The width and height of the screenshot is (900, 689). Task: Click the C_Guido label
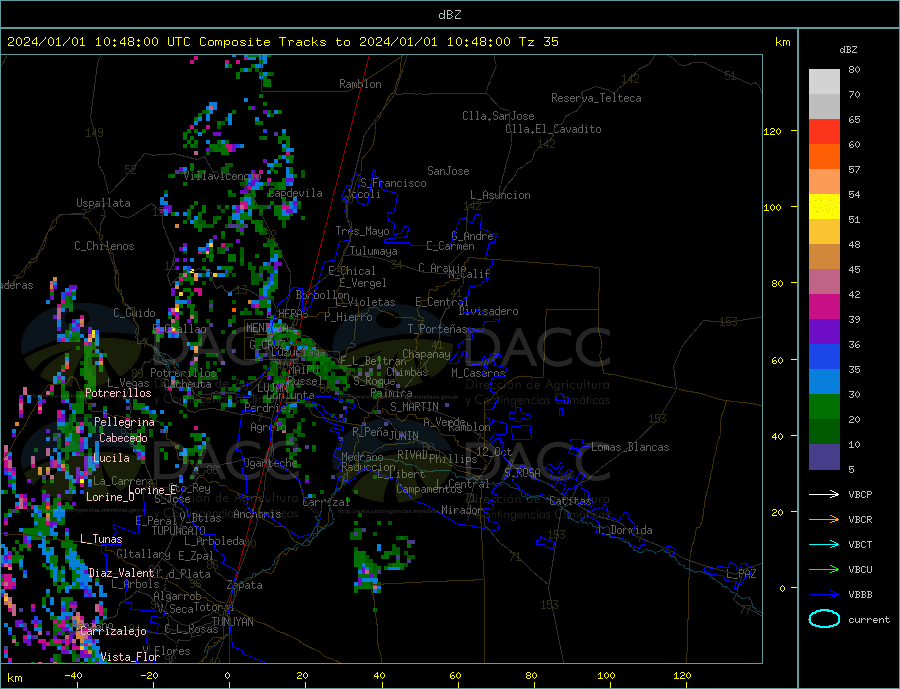(134, 313)
